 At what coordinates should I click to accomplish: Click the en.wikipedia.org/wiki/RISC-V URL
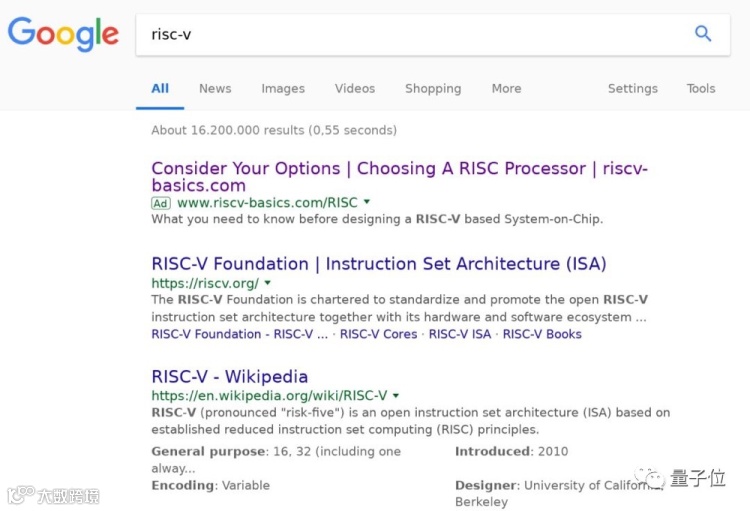click(x=269, y=396)
